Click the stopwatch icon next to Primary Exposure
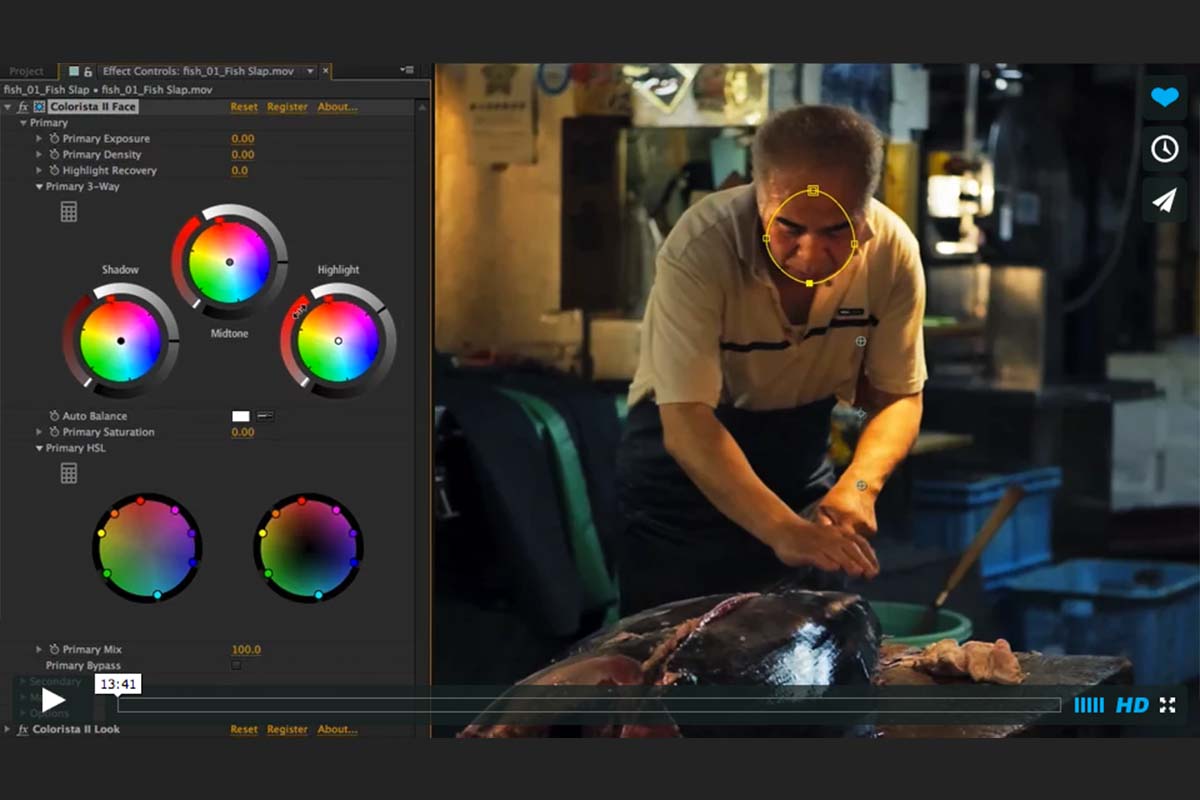 coord(56,138)
